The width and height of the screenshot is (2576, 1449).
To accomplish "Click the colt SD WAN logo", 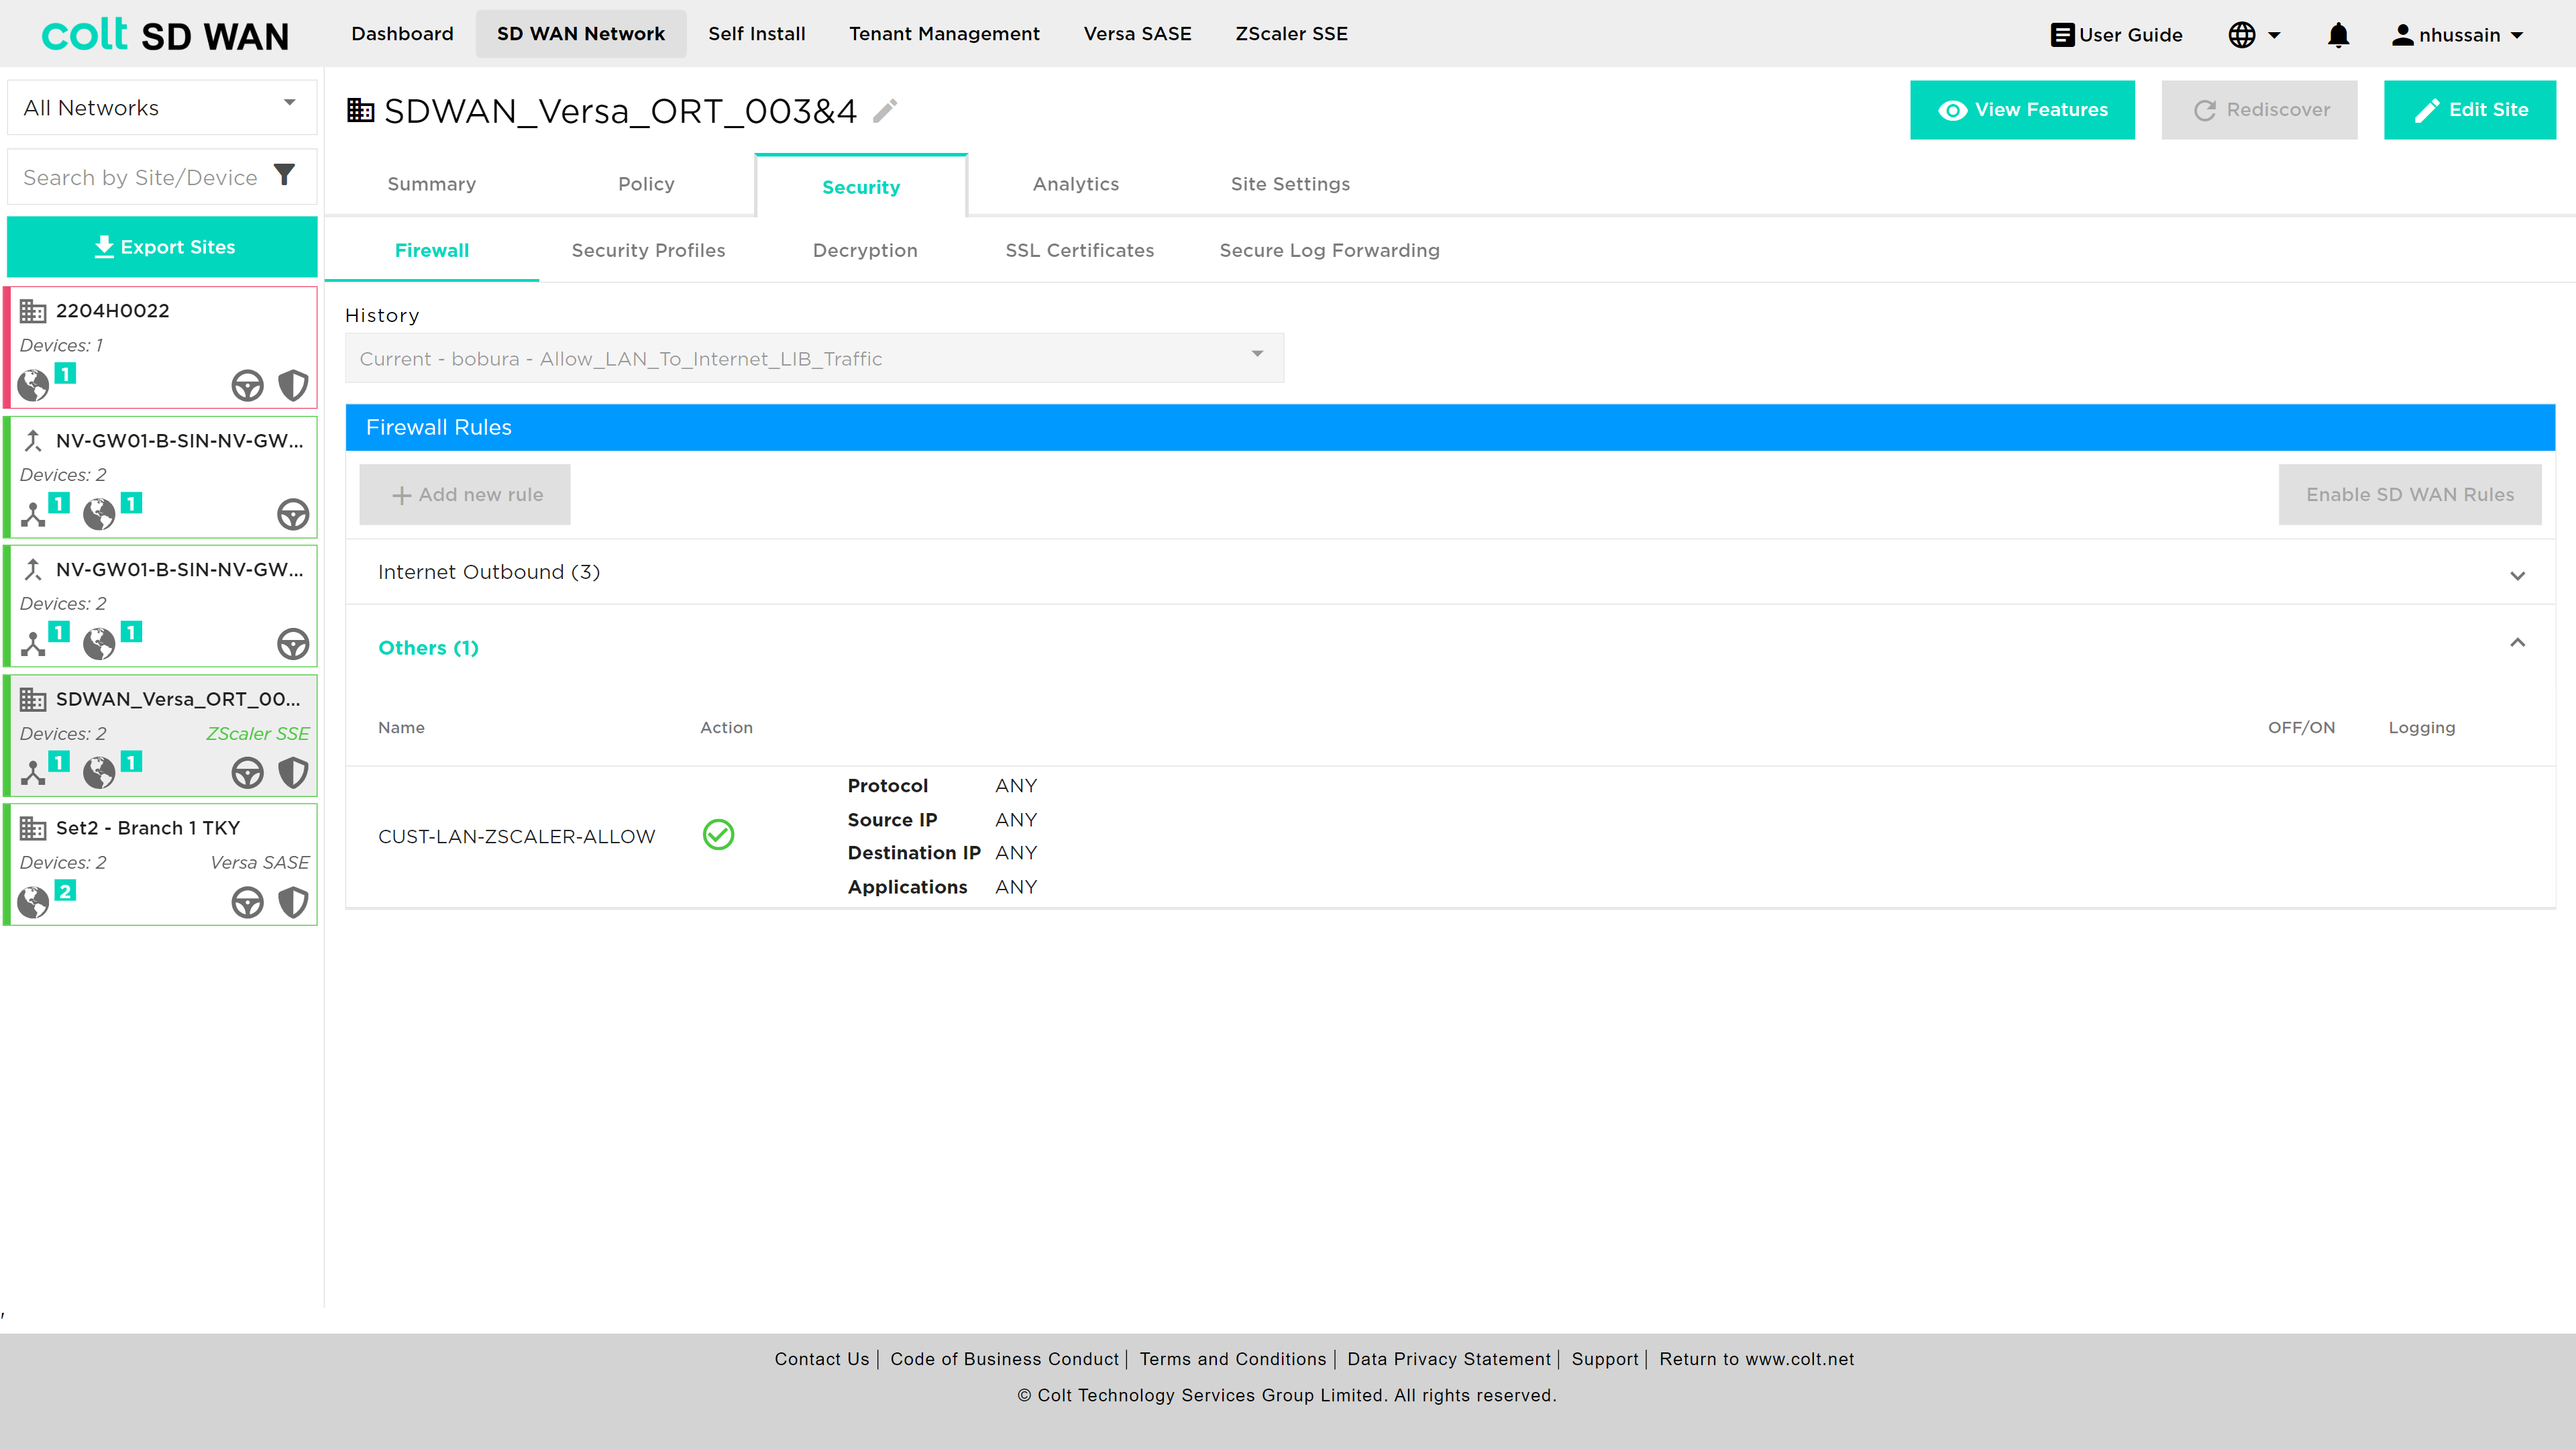I will [x=165, y=35].
